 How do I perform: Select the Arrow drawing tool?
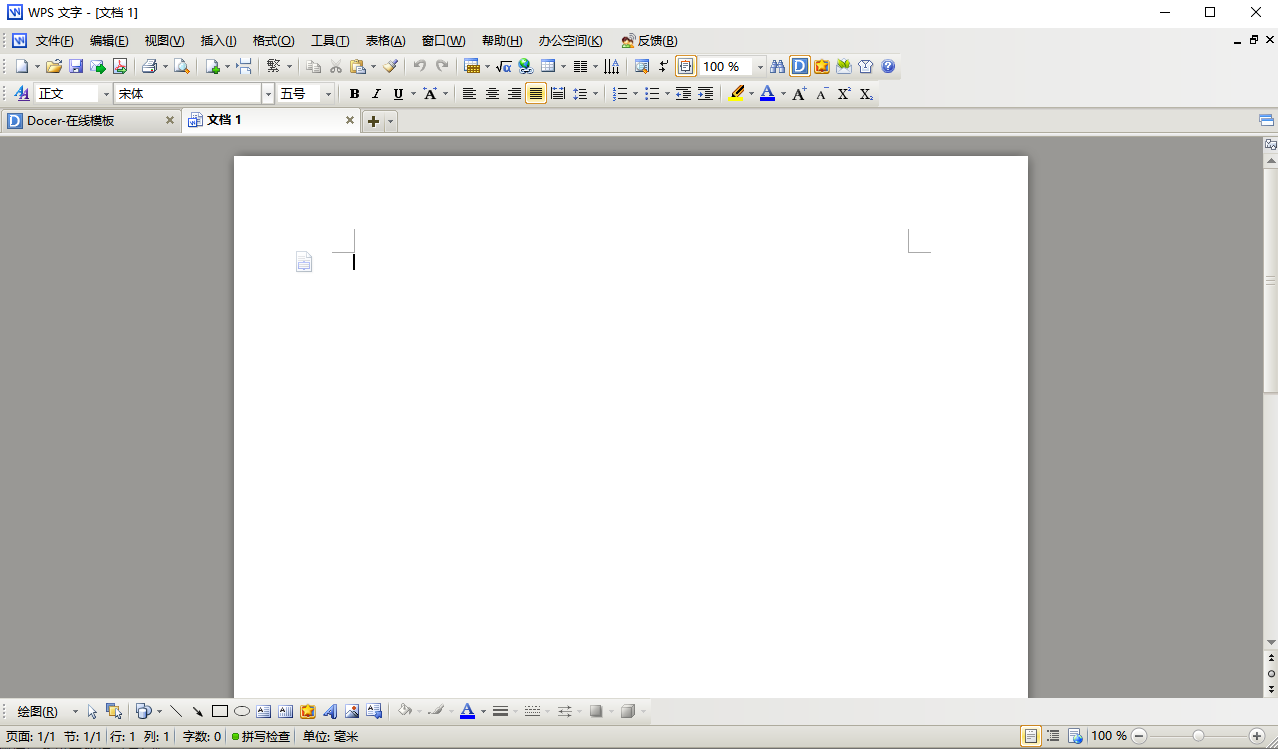[x=198, y=712]
